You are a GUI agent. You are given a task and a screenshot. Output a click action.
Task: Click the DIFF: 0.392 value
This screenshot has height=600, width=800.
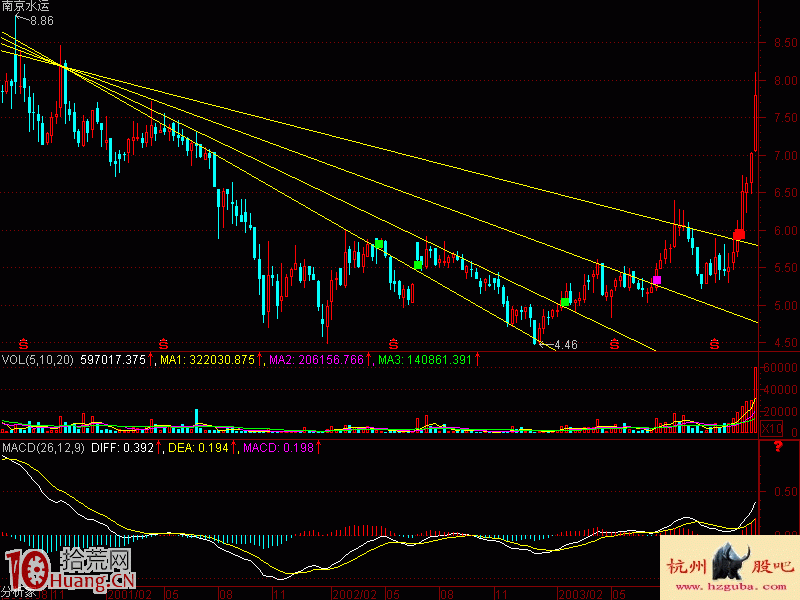(122, 448)
